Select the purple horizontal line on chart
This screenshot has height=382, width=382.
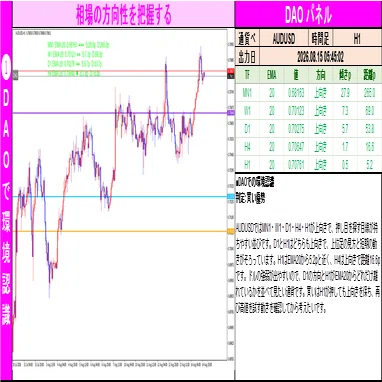[x=120, y=113]
